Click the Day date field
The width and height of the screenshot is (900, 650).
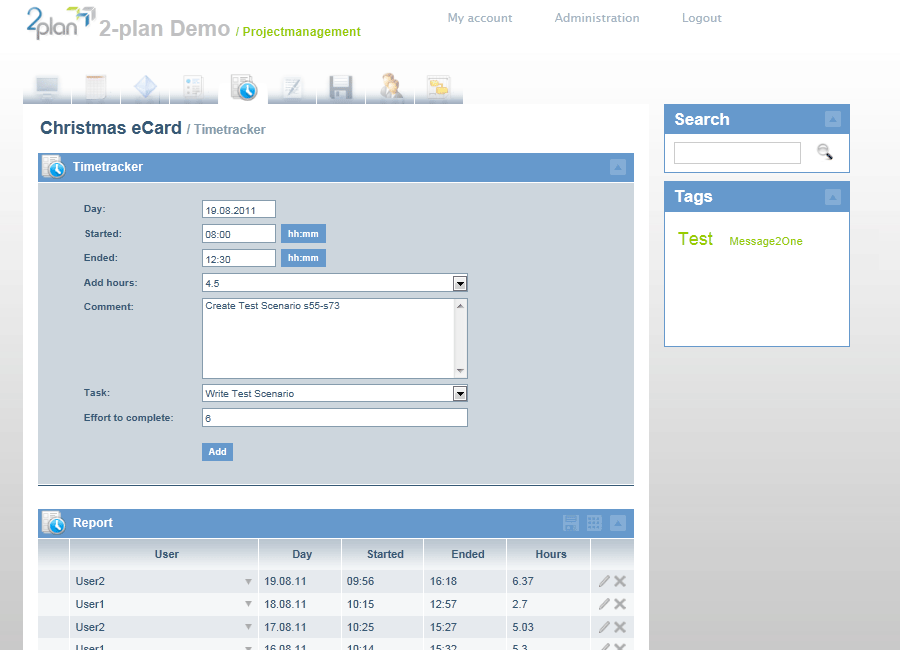[x=239, y=210]
